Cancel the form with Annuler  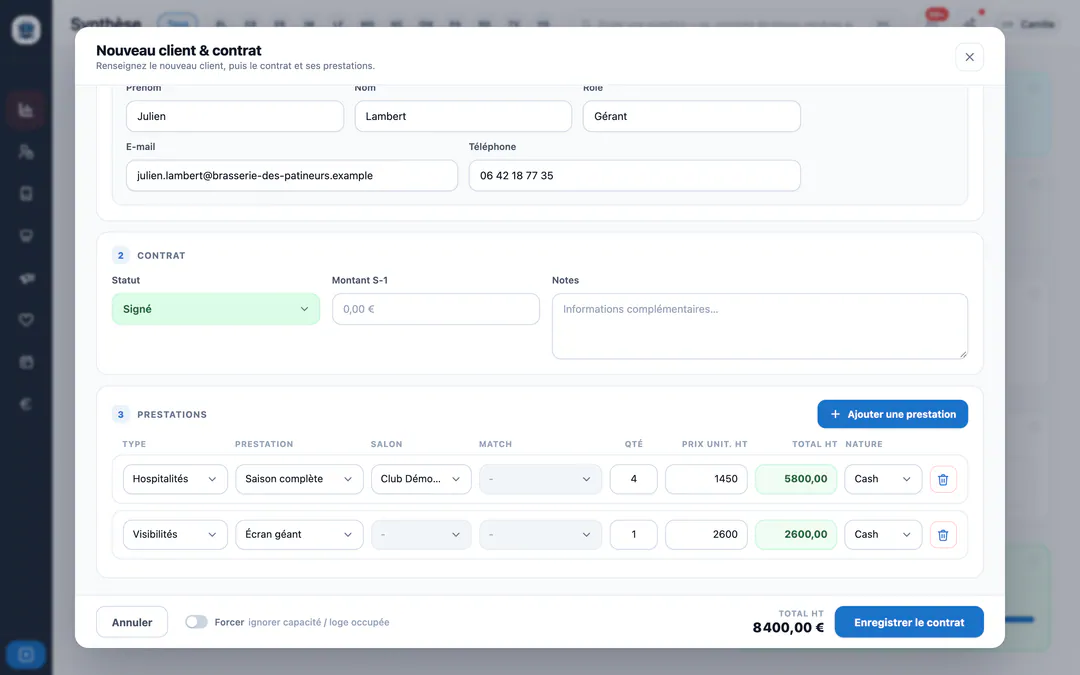pyautogui.click(x=132, y=622)
